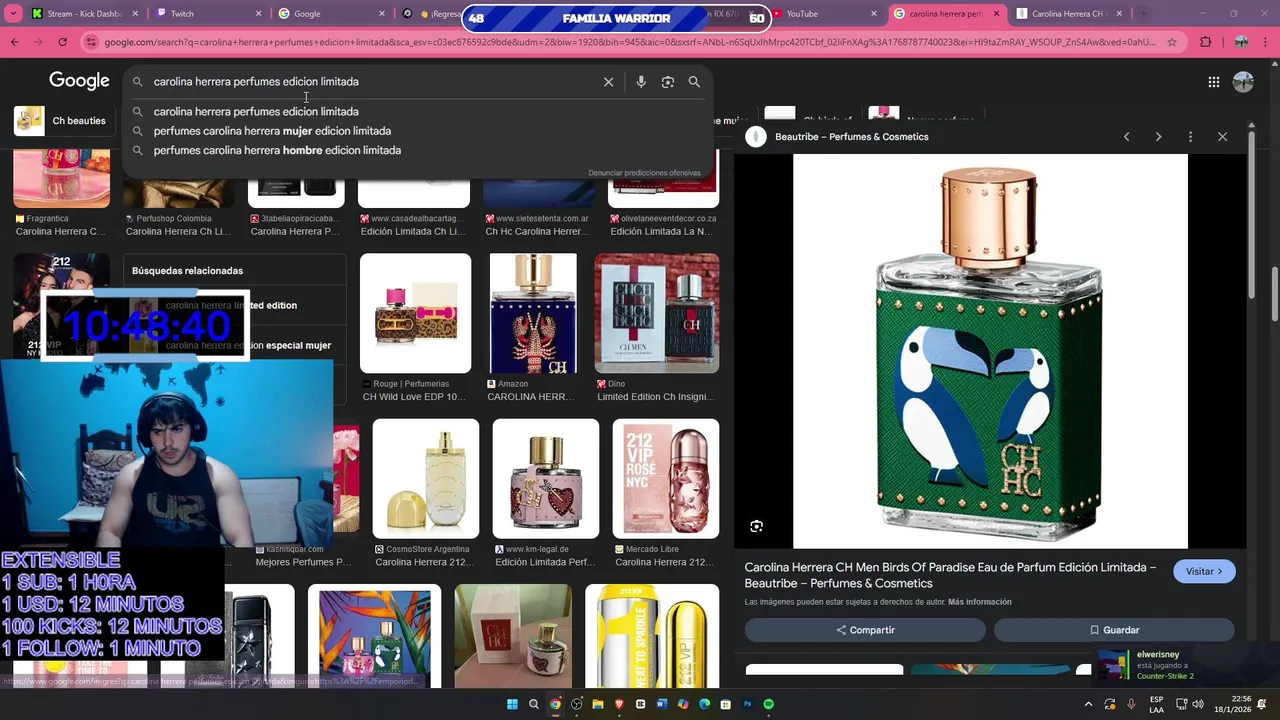Open Microsoft Word from the taskbar
The width and height of the screenshot is (1280, 720).
tap(662, 704)
